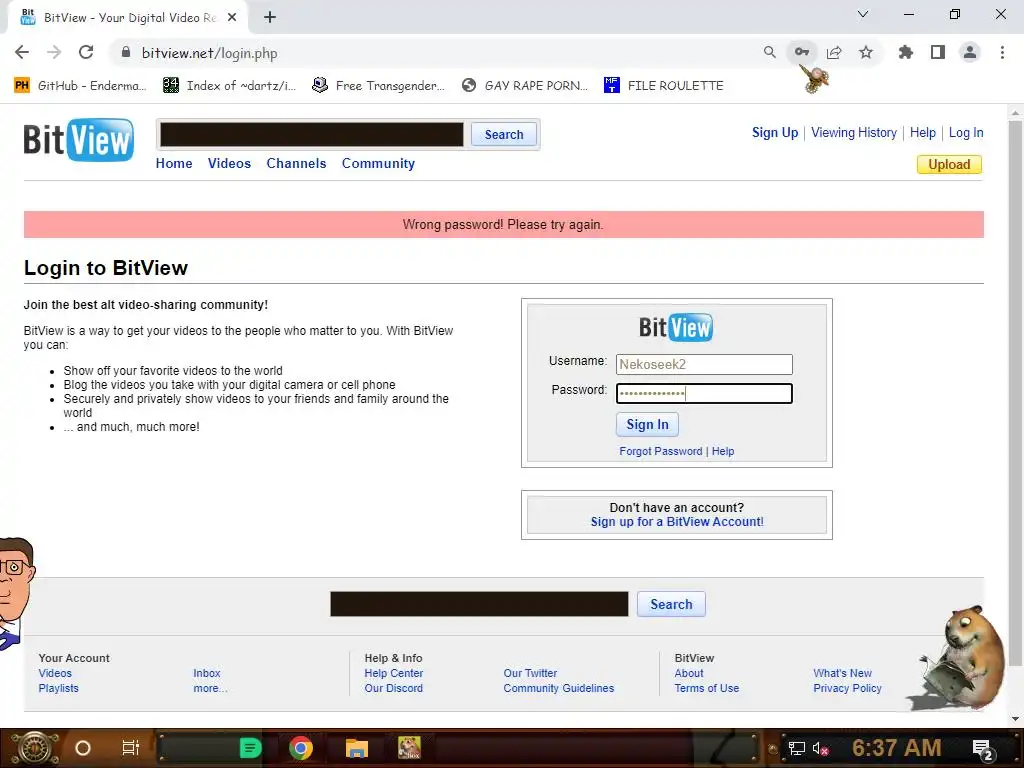The height and width of the screenshot is (768, 1024).
Task: View the site lock information icon
Action: [126, 52]
